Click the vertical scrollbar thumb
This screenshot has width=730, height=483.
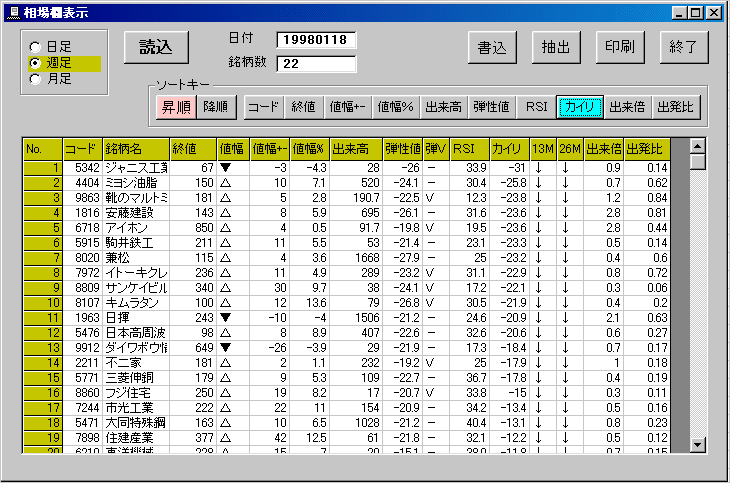click(697, 163)
